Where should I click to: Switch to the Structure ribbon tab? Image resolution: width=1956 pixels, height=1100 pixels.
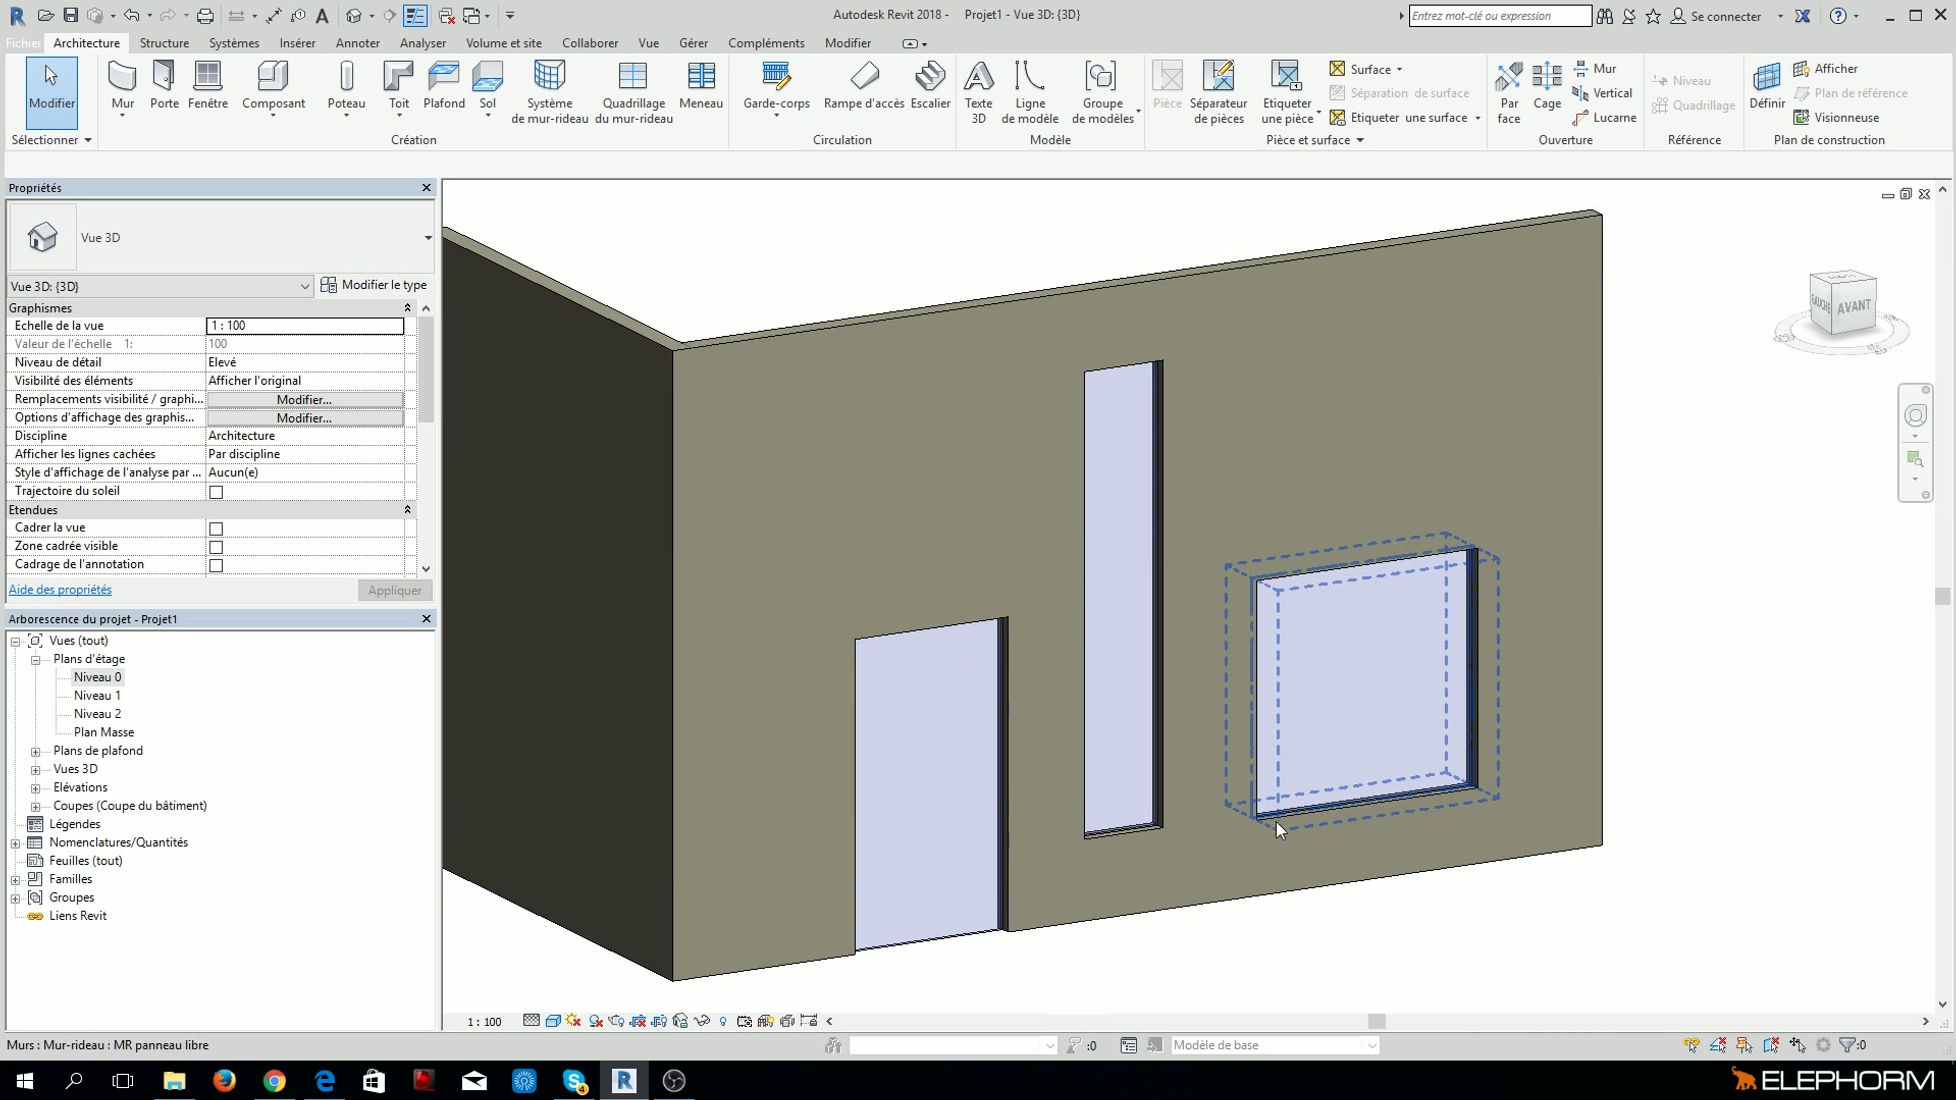pos(164,43)
